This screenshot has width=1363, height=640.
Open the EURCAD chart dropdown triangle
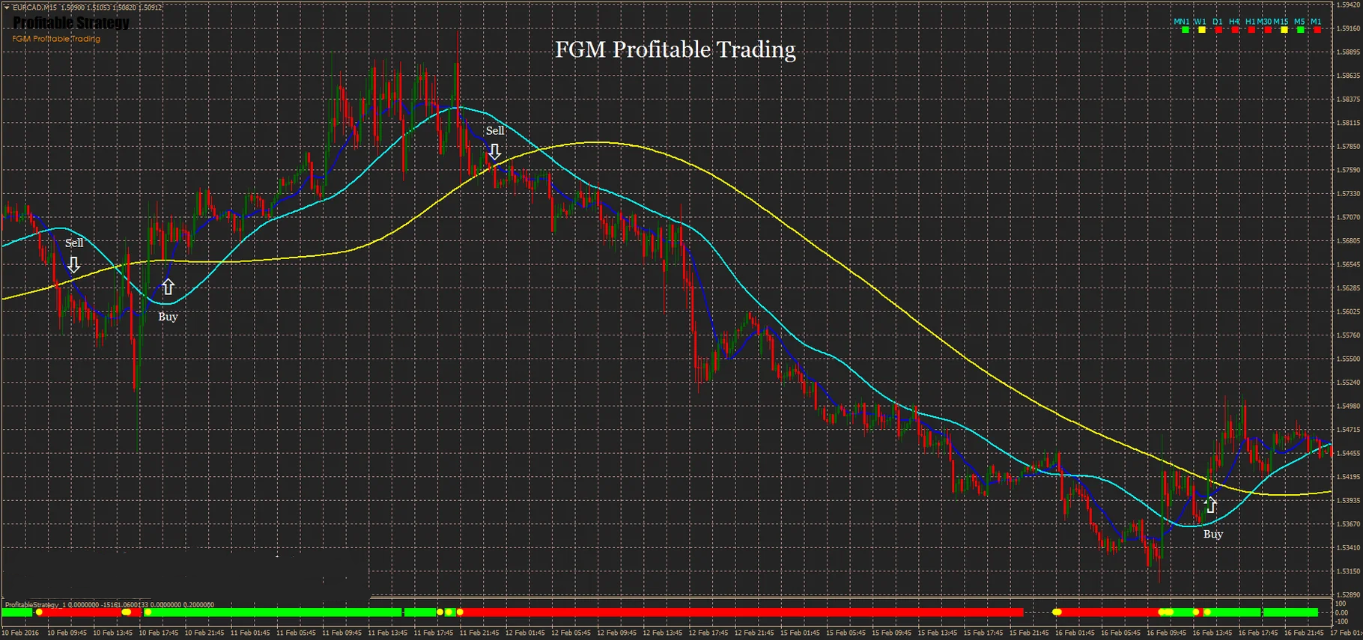(x=6, y=6)
